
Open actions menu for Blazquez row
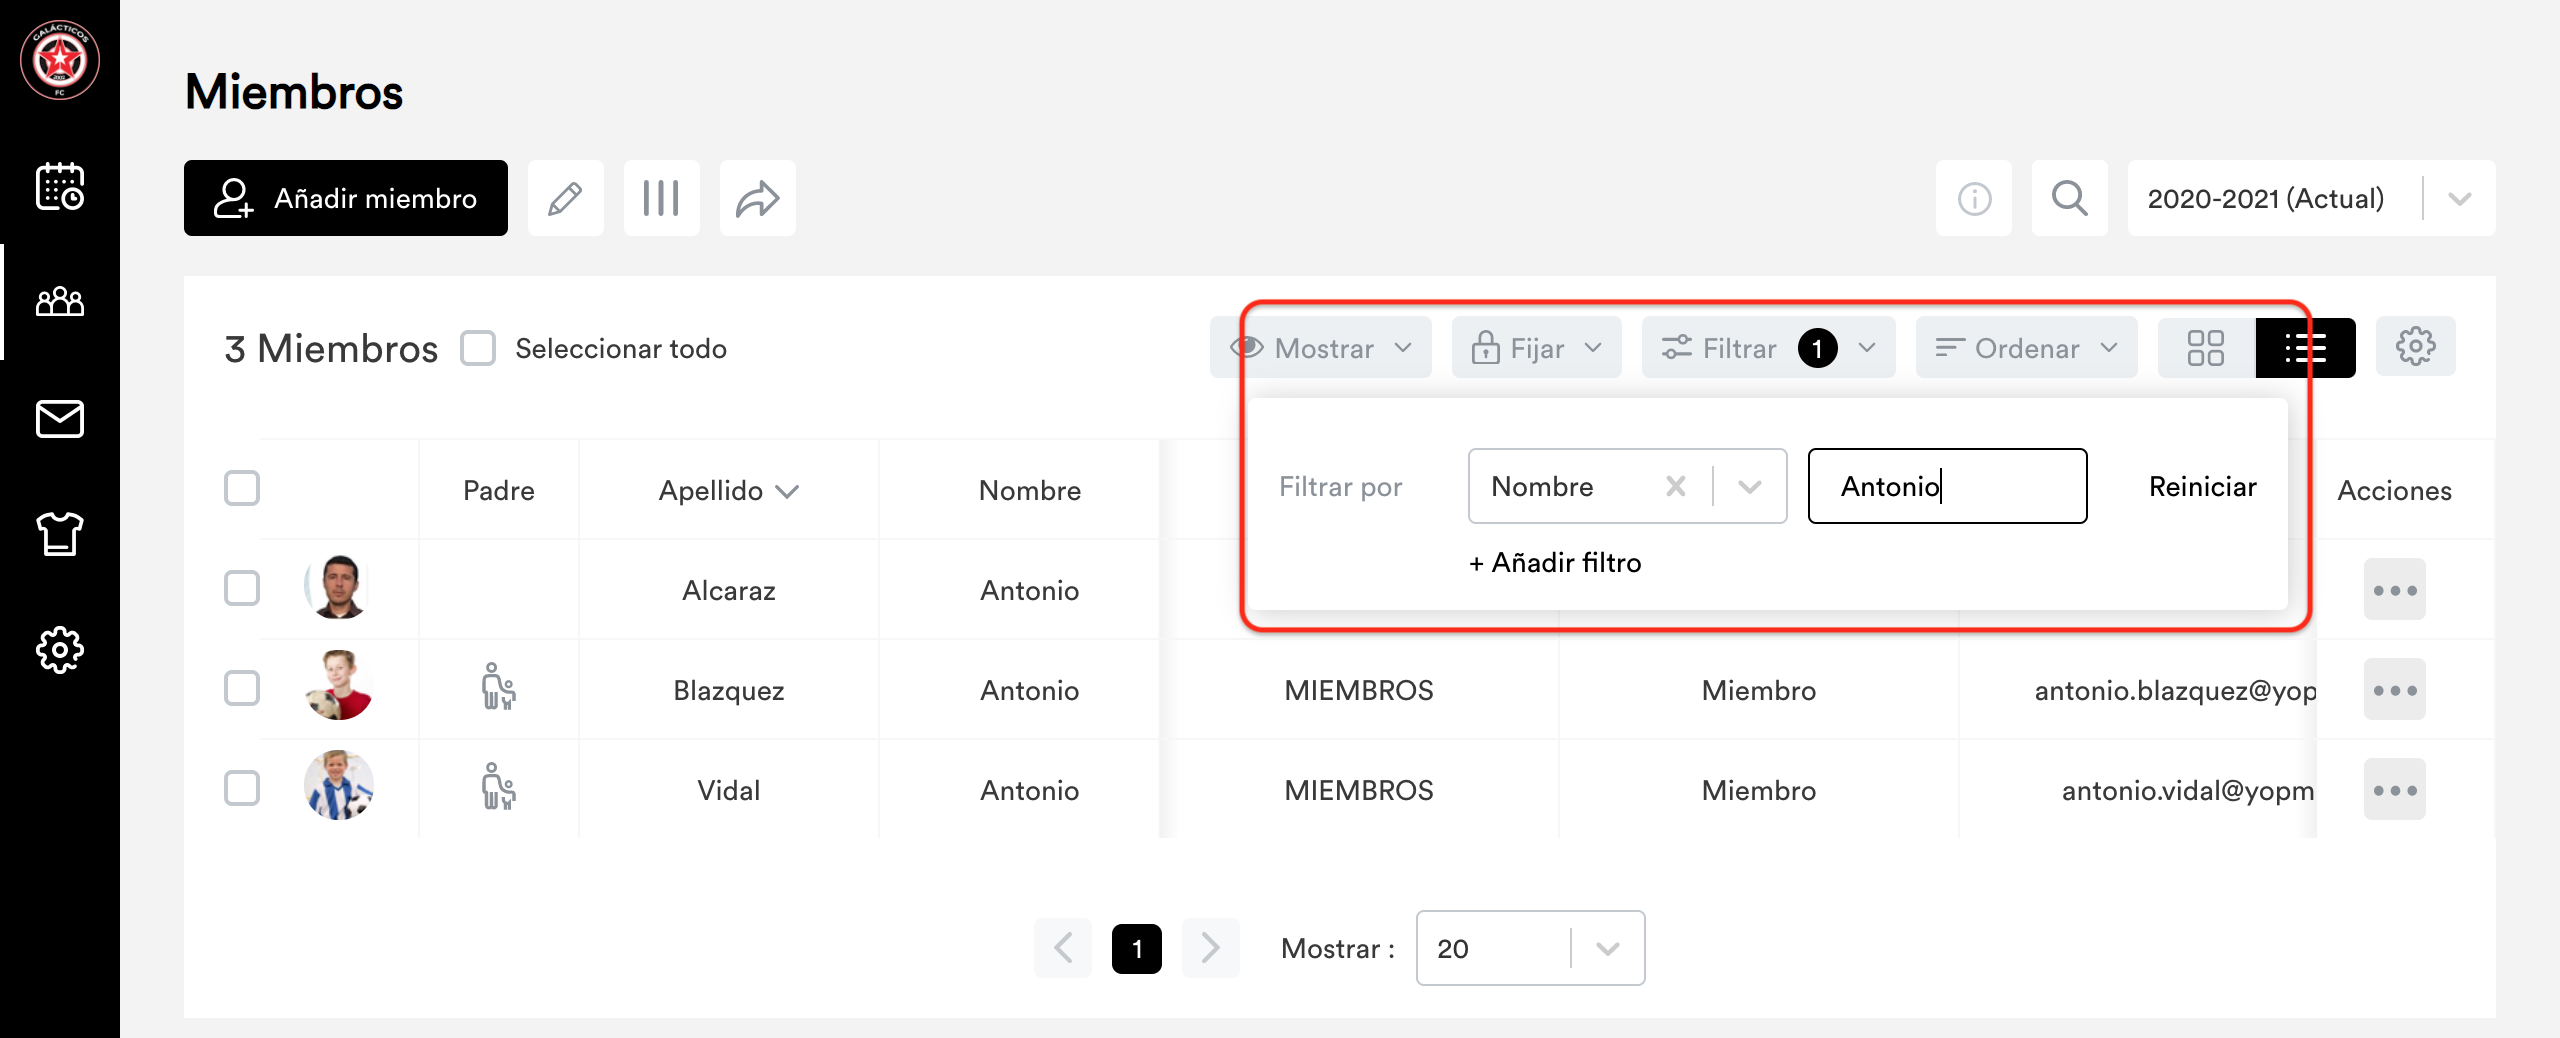pos(2395,690)
